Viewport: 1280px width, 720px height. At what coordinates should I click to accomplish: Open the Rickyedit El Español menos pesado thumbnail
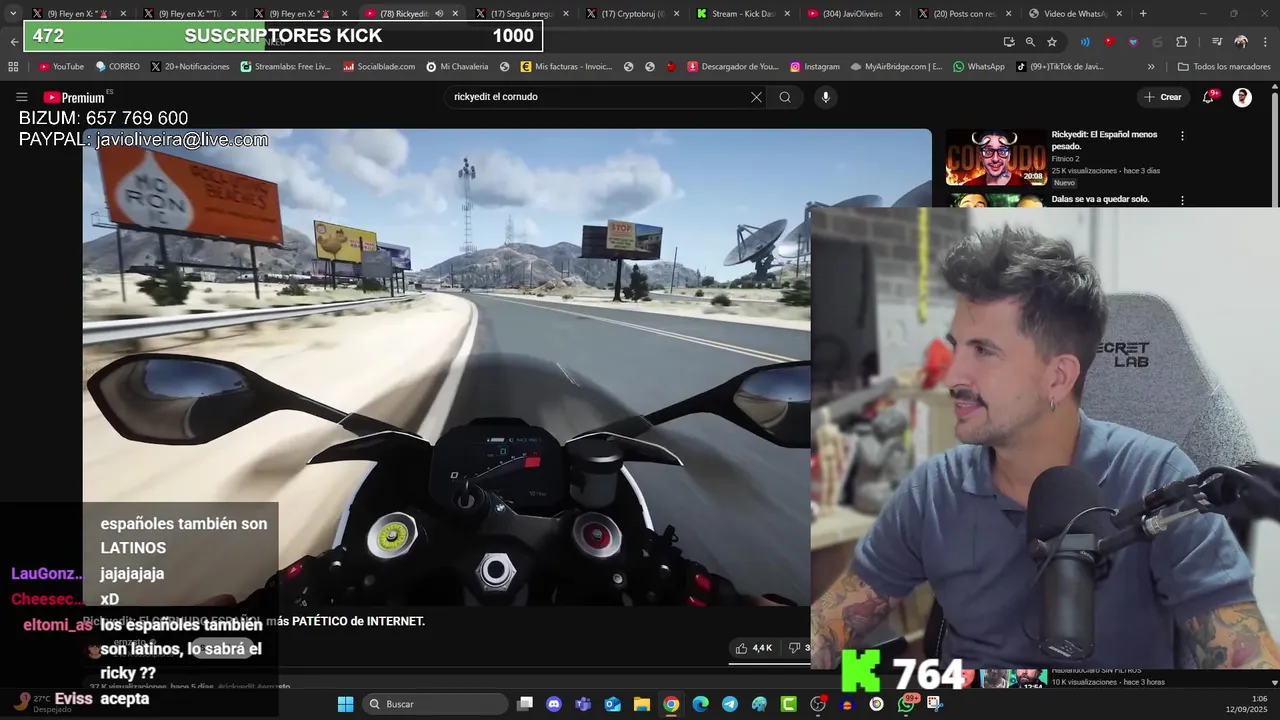(996, 157)
